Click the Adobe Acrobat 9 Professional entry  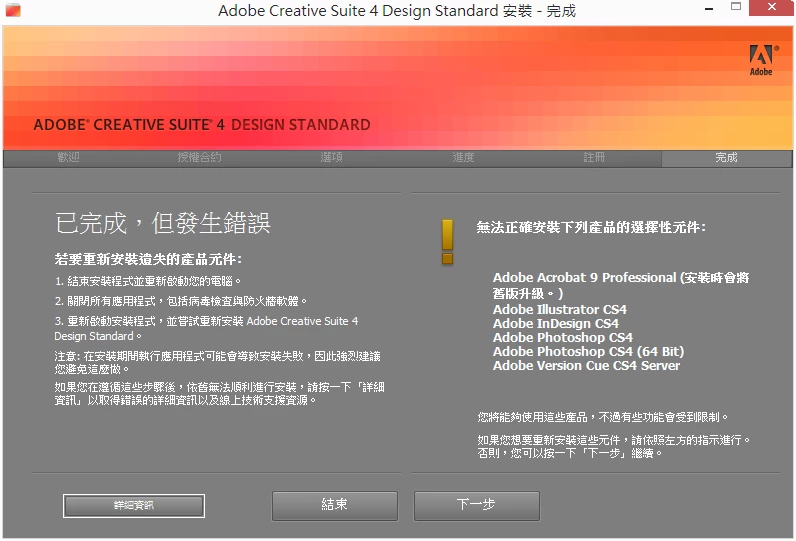click(621, 285)
